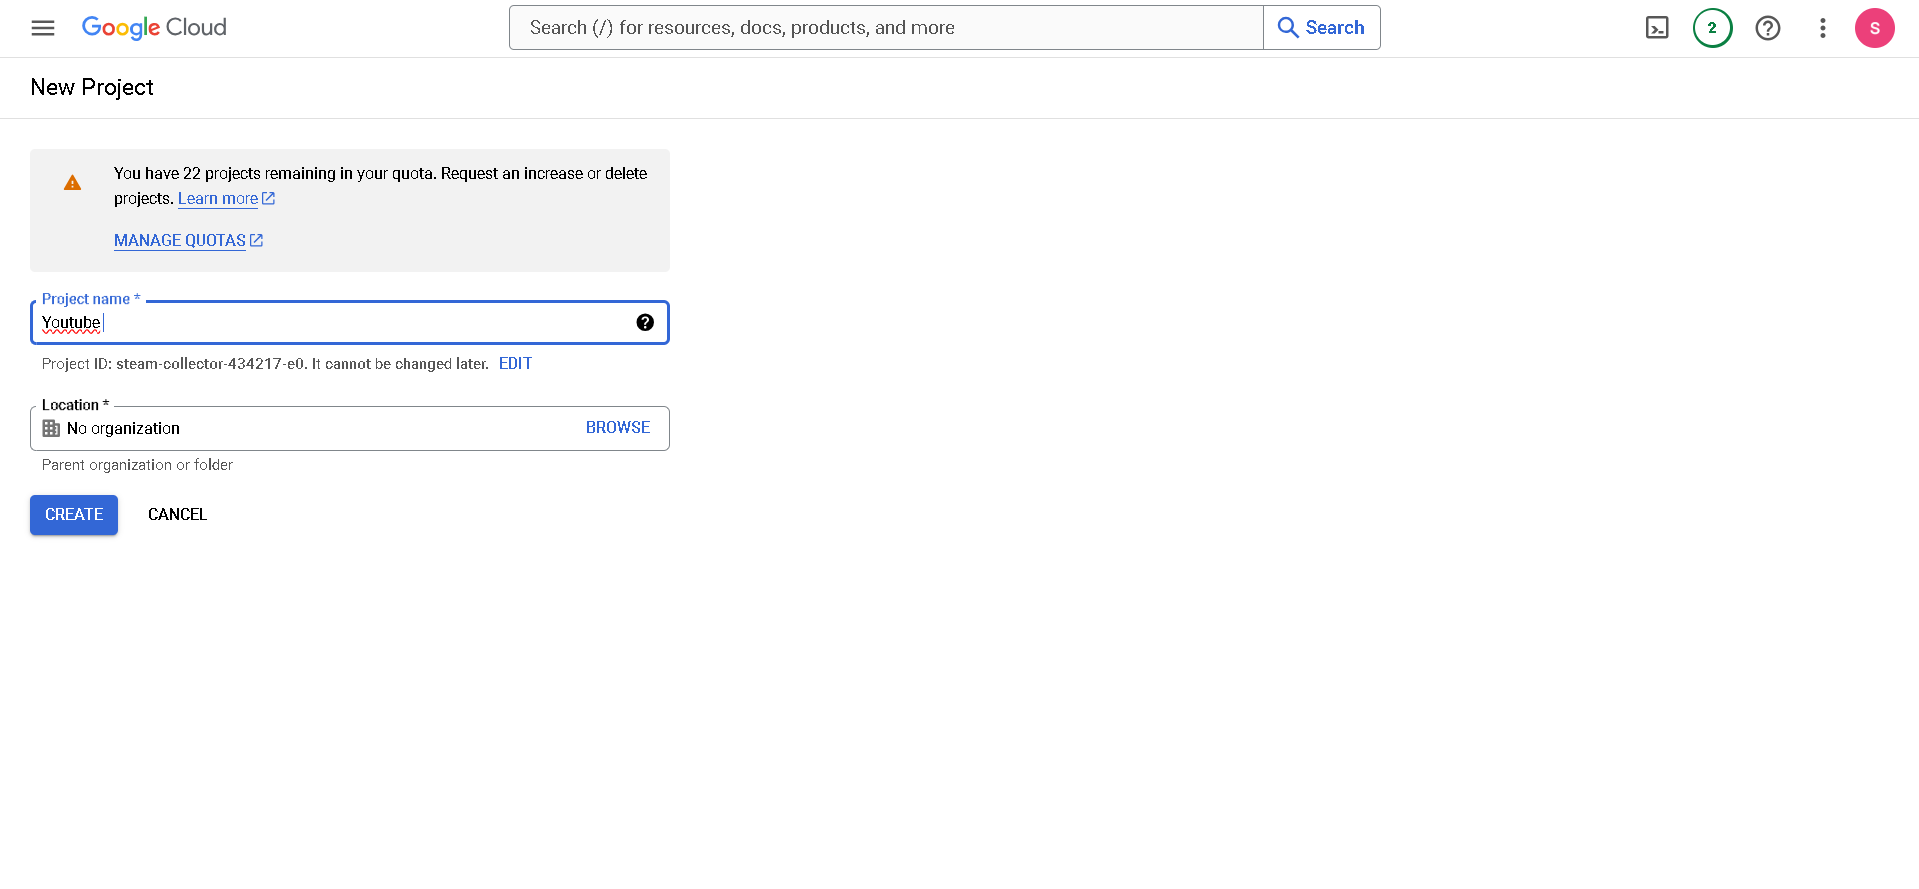Cancel the new project creation

[177, 515]
